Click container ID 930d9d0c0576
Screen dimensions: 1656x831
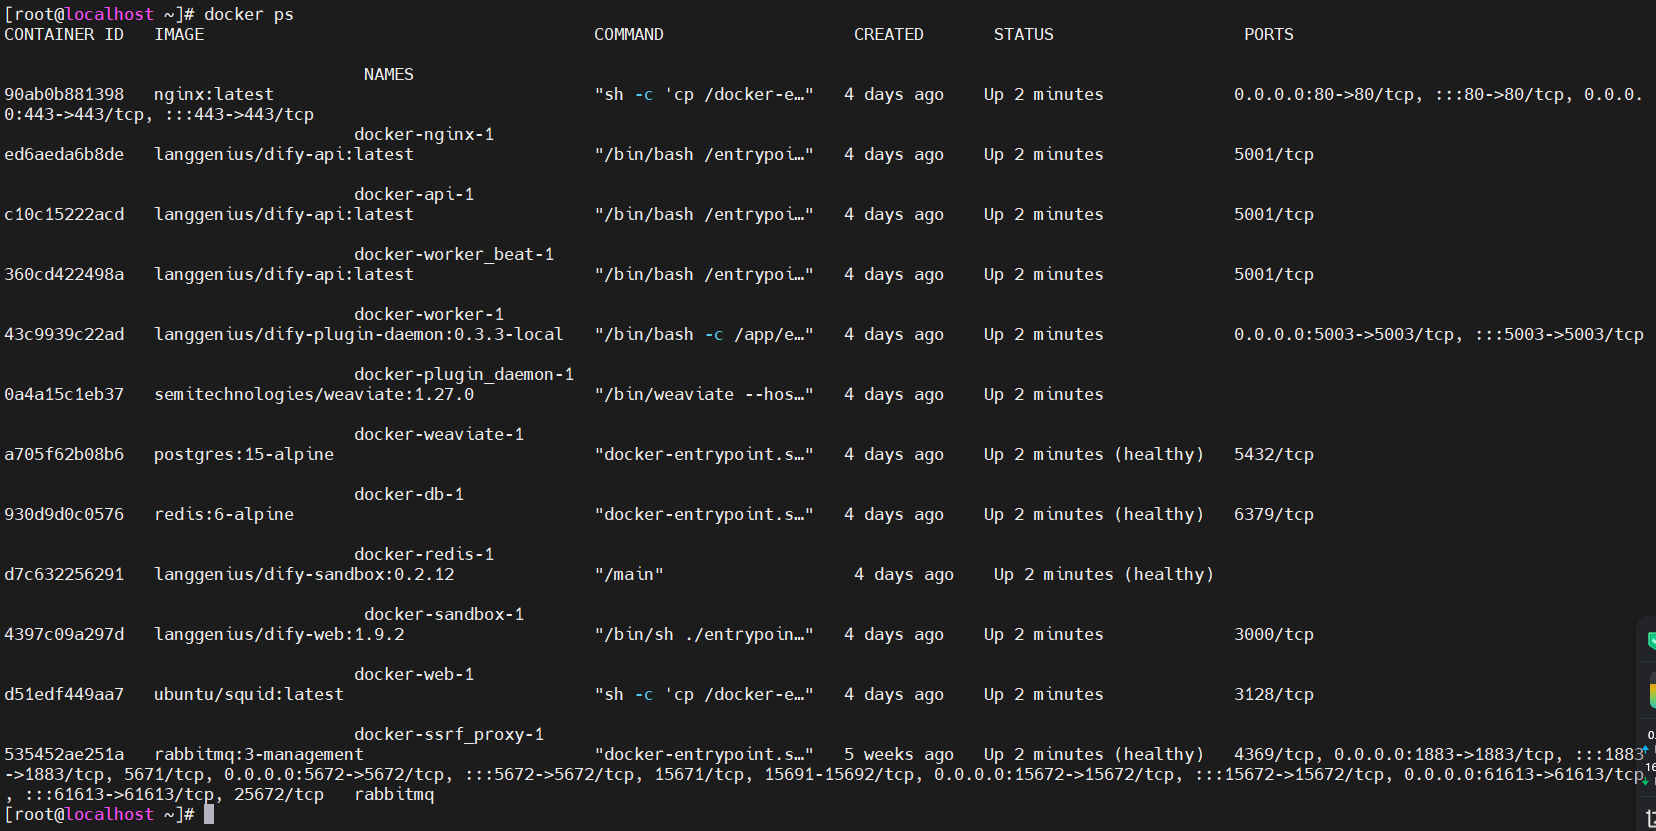[64, 514]
